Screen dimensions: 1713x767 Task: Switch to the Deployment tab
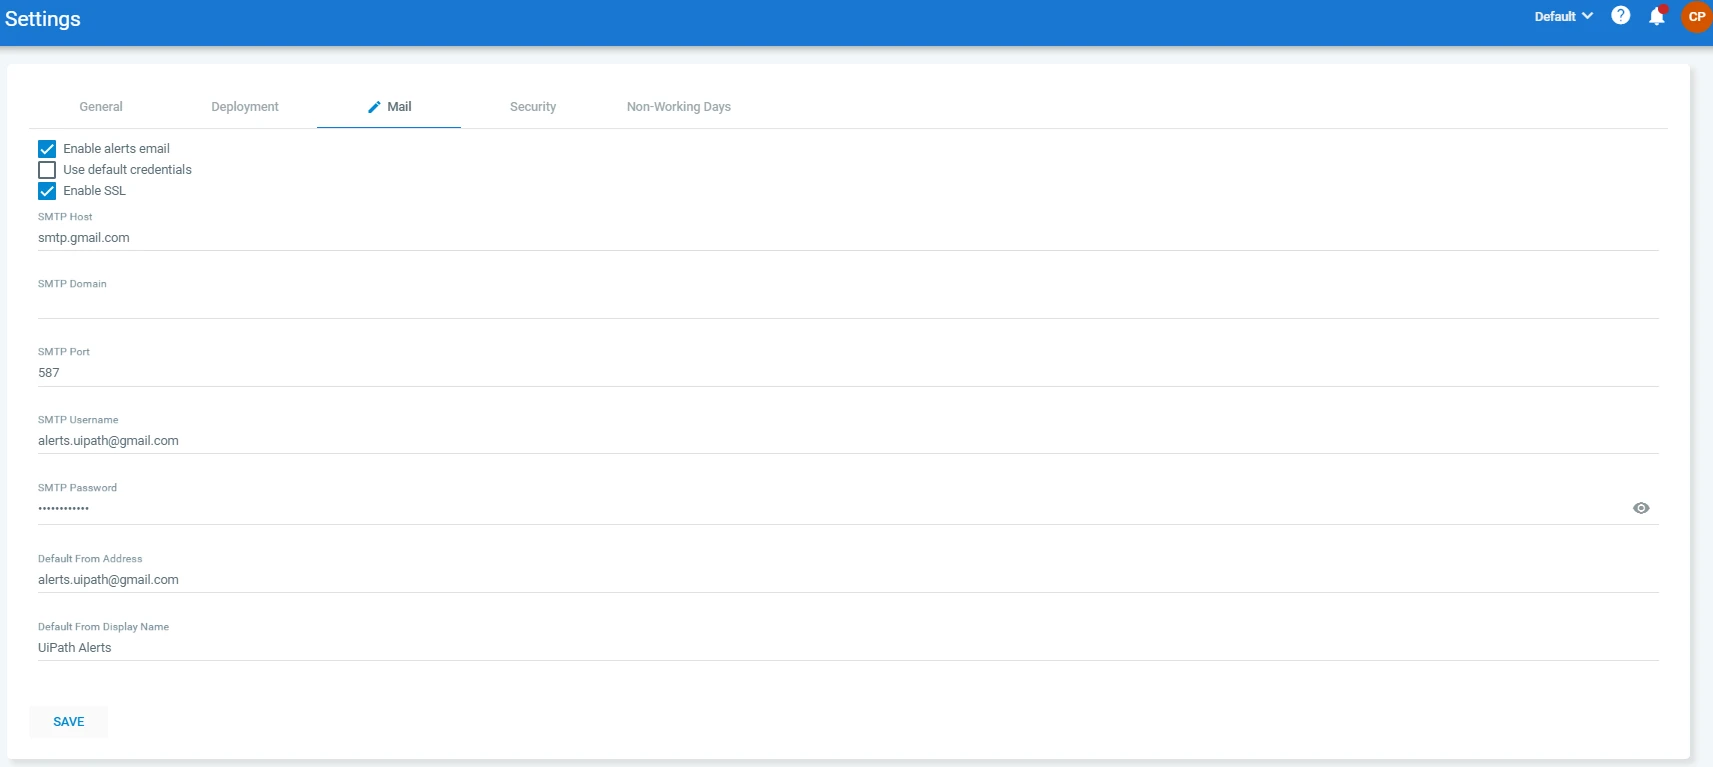pyautogui.click(x=245, y=107)
